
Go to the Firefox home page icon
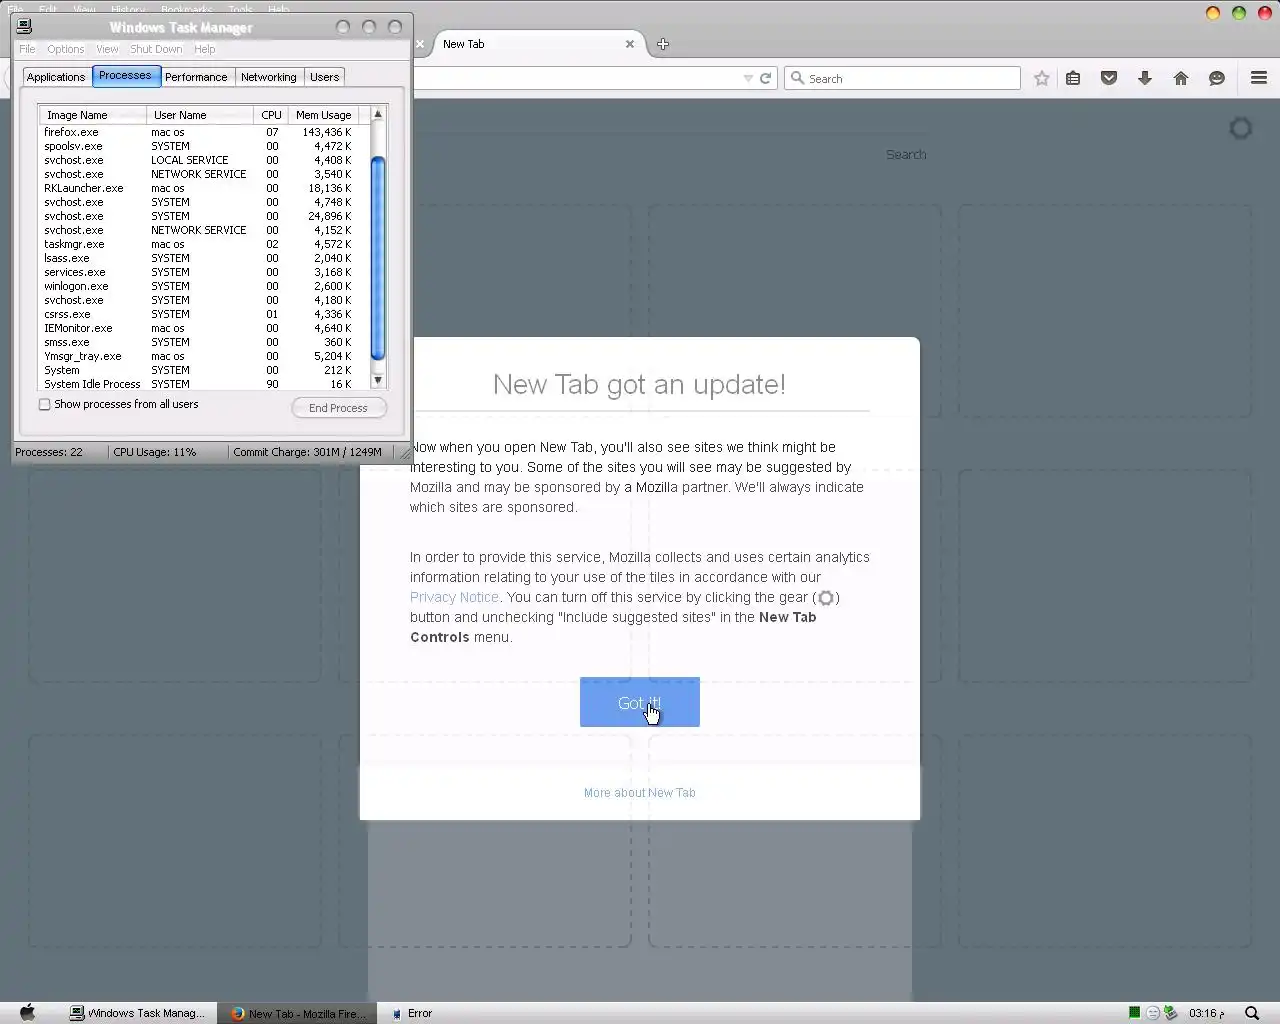click(x=1181, y=78)
